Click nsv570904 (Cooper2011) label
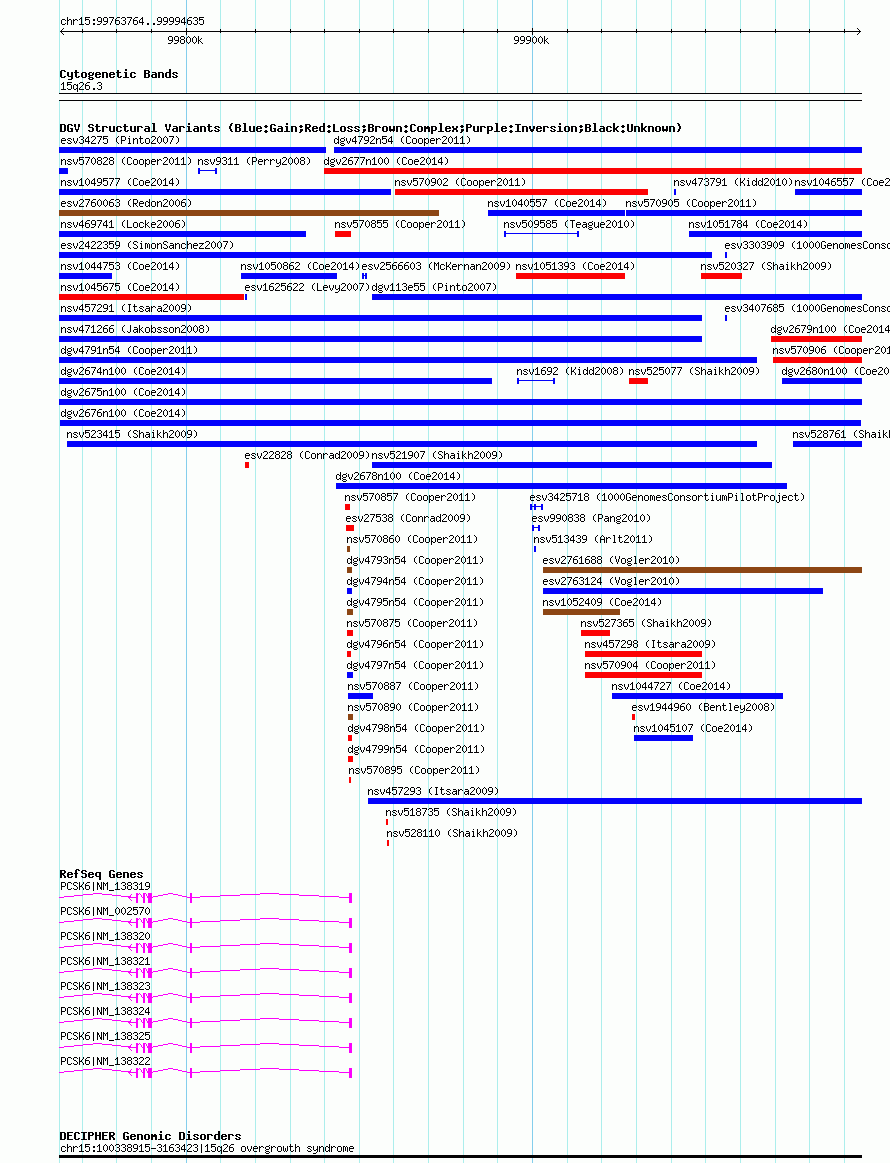Viewport: 890px width, 1163px height. tap(650, 665)
